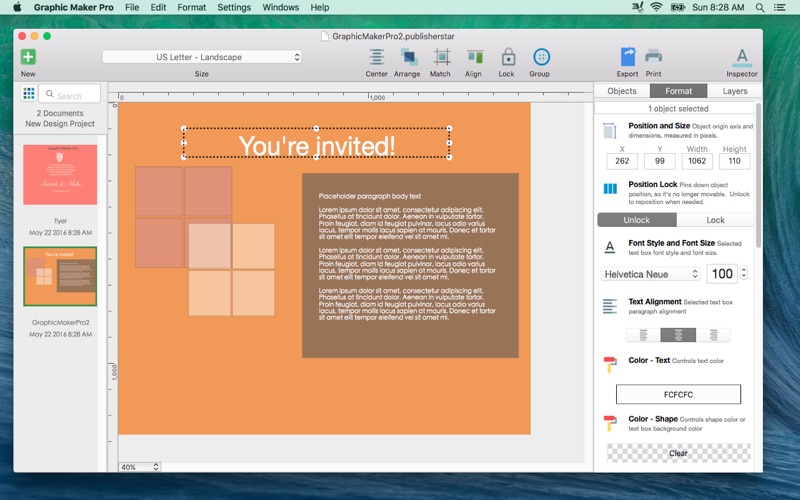Click the Font Style section icon
The image size is (800, 500).
pyautogui.click(x=610, y=247)
